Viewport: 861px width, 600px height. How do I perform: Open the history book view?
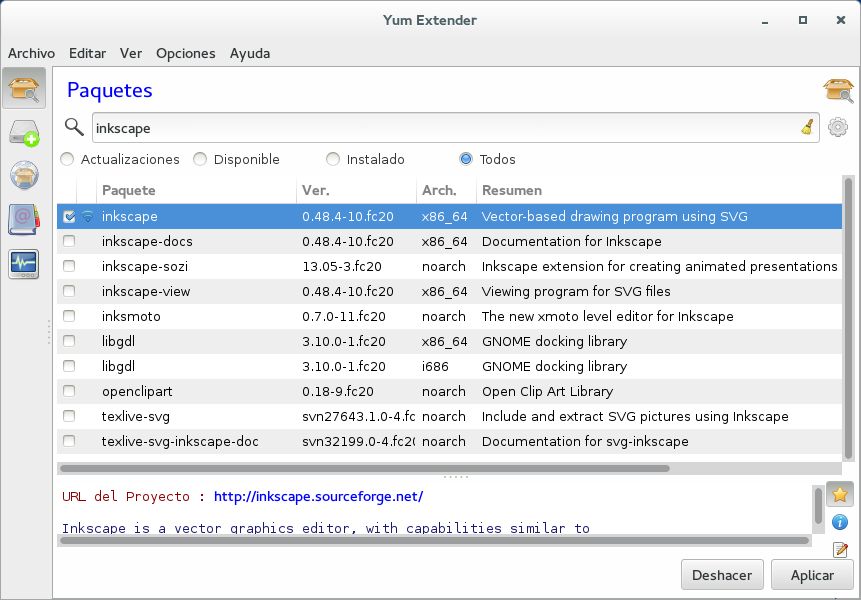pyautogui.click(x=24, y=219)
